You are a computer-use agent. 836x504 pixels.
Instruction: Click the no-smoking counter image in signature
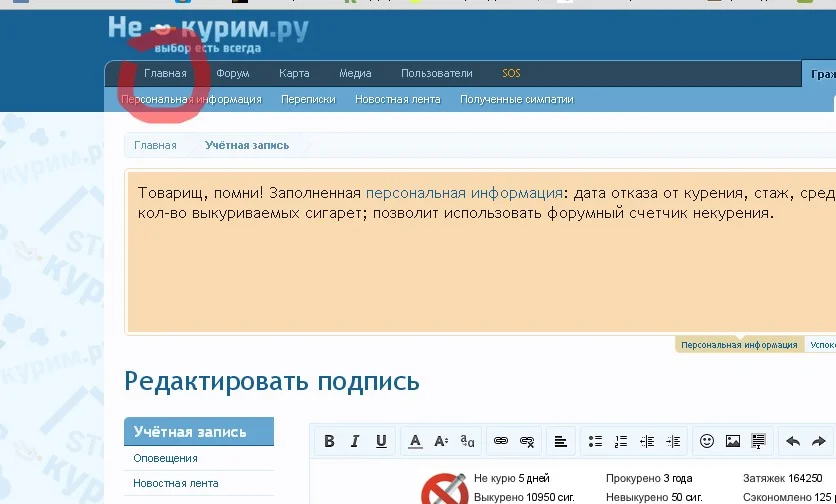coord(444,489)
